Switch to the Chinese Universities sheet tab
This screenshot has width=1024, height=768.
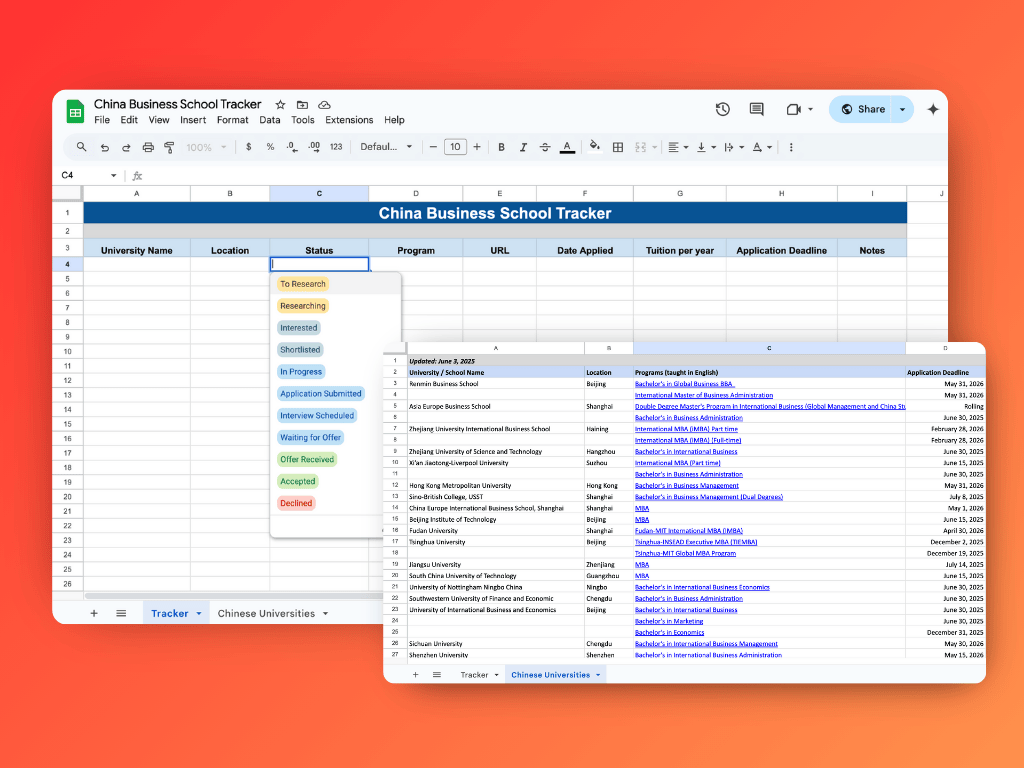pyautogui.click(x=266, y=613)
